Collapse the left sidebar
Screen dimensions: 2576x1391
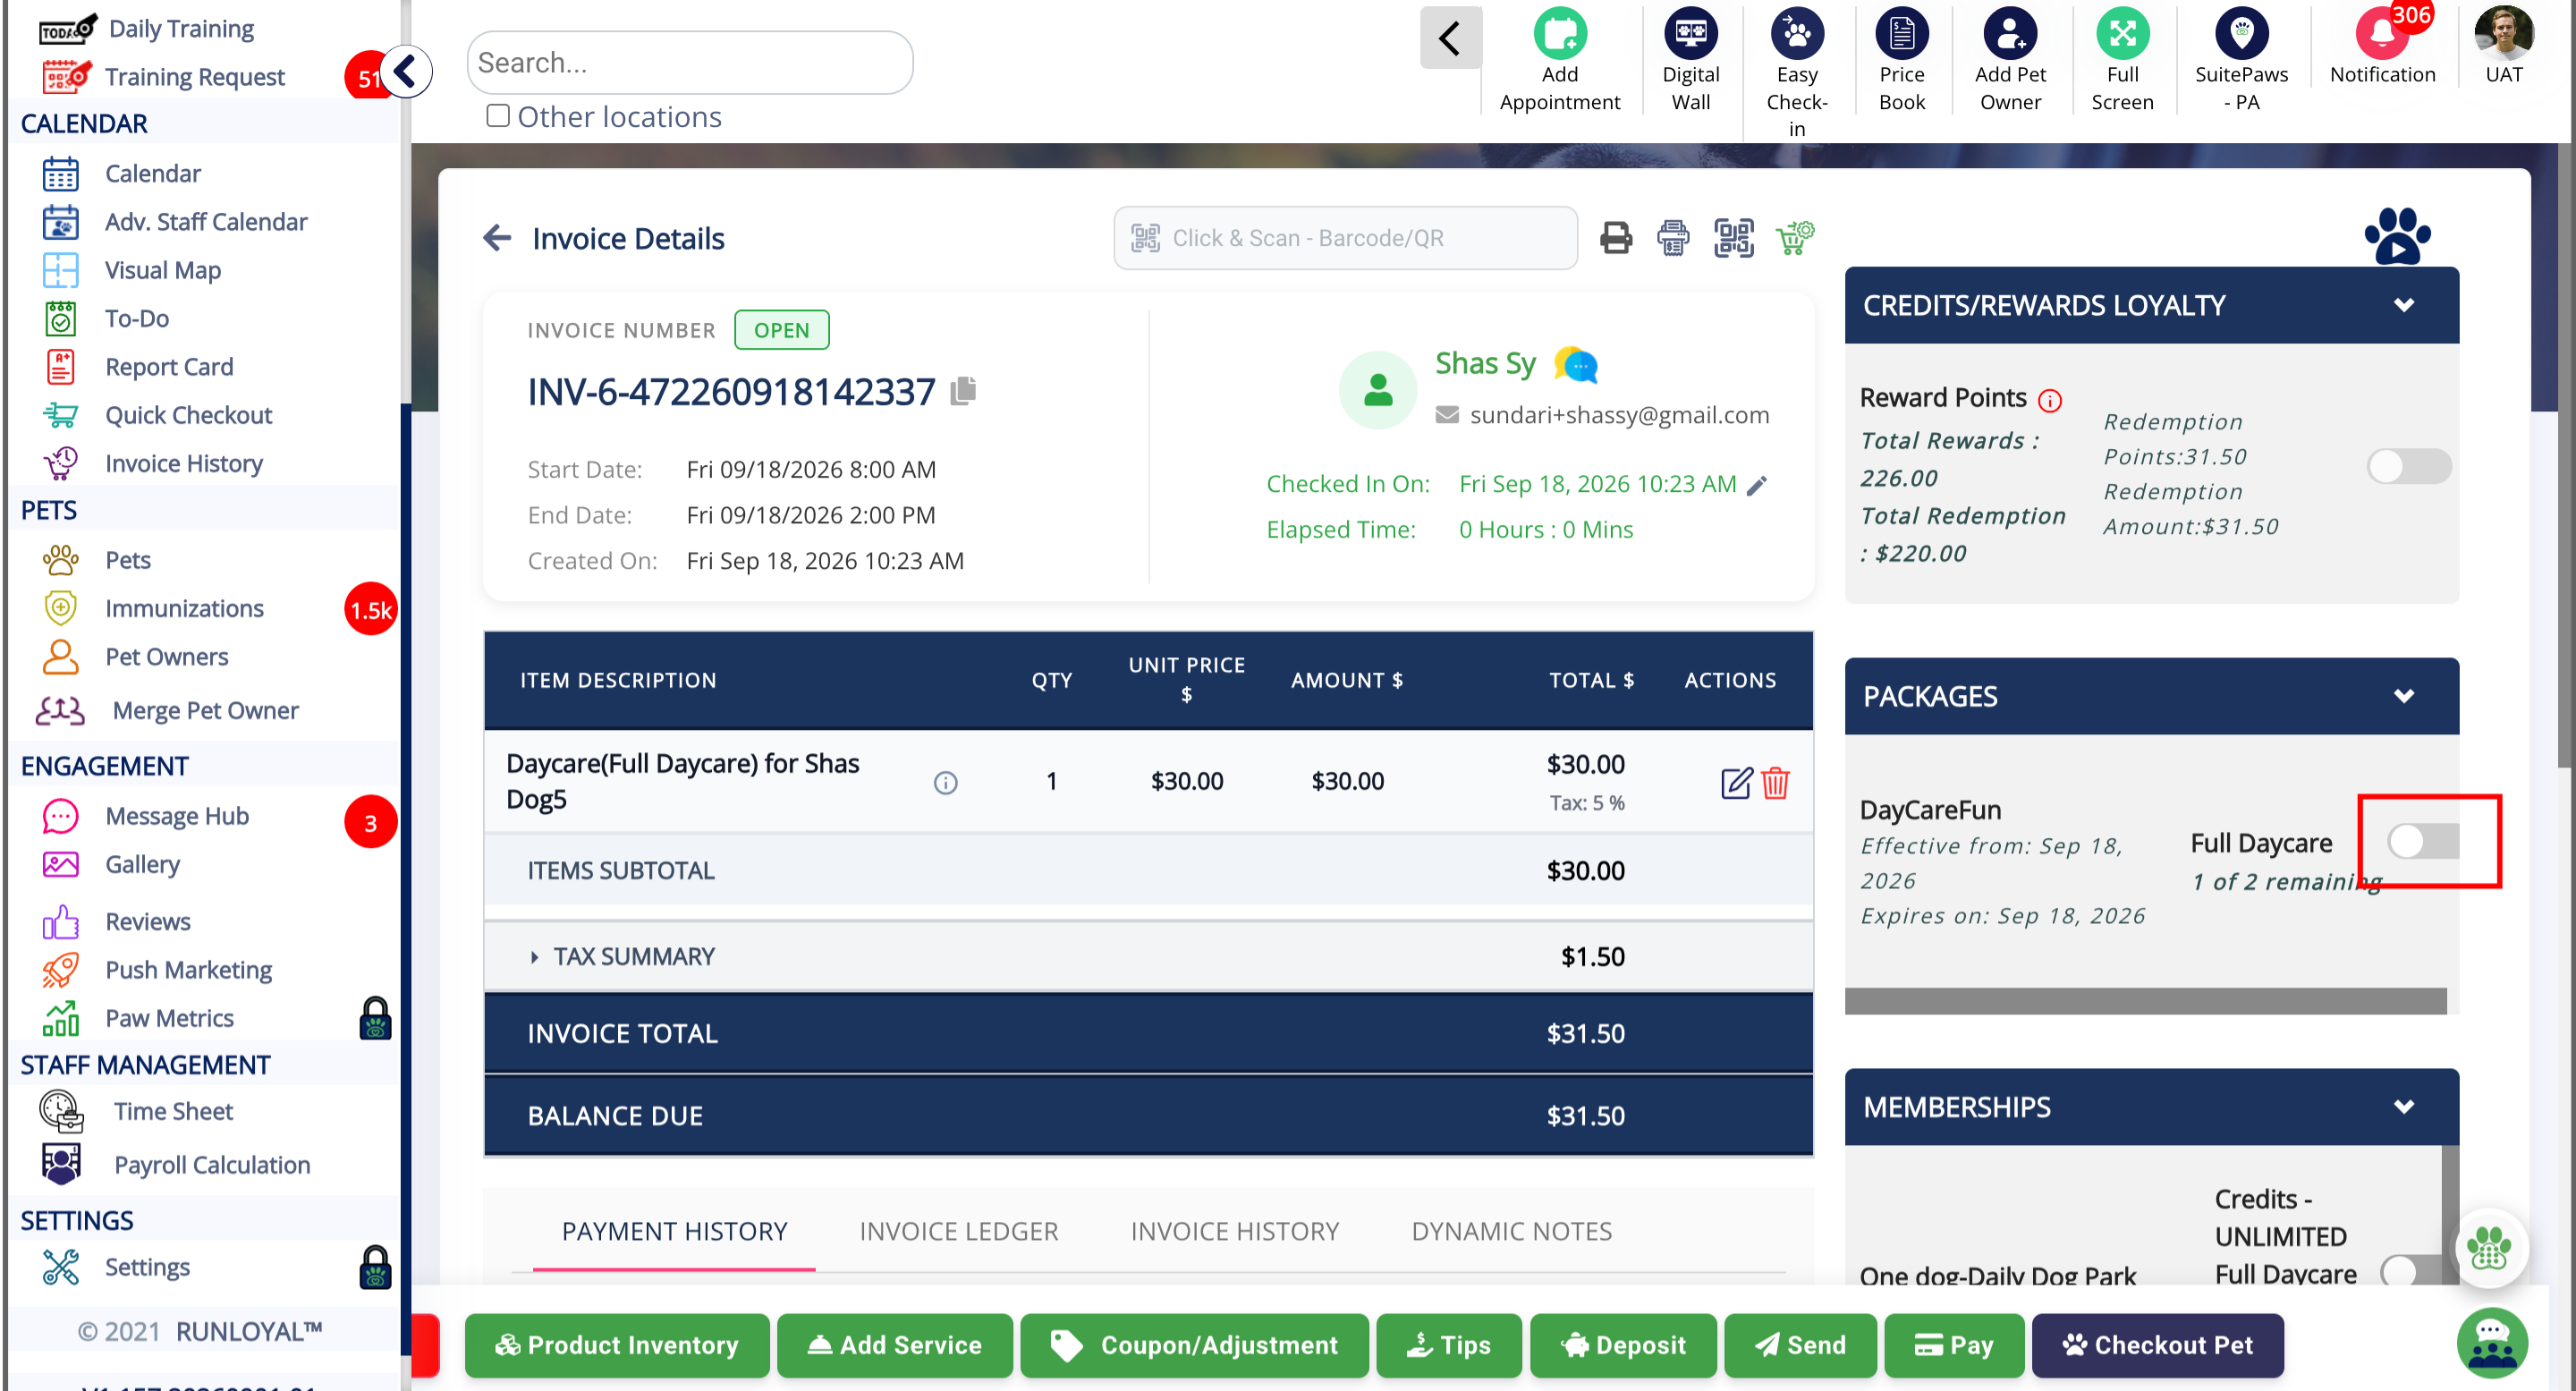click(x=405, y=72)
